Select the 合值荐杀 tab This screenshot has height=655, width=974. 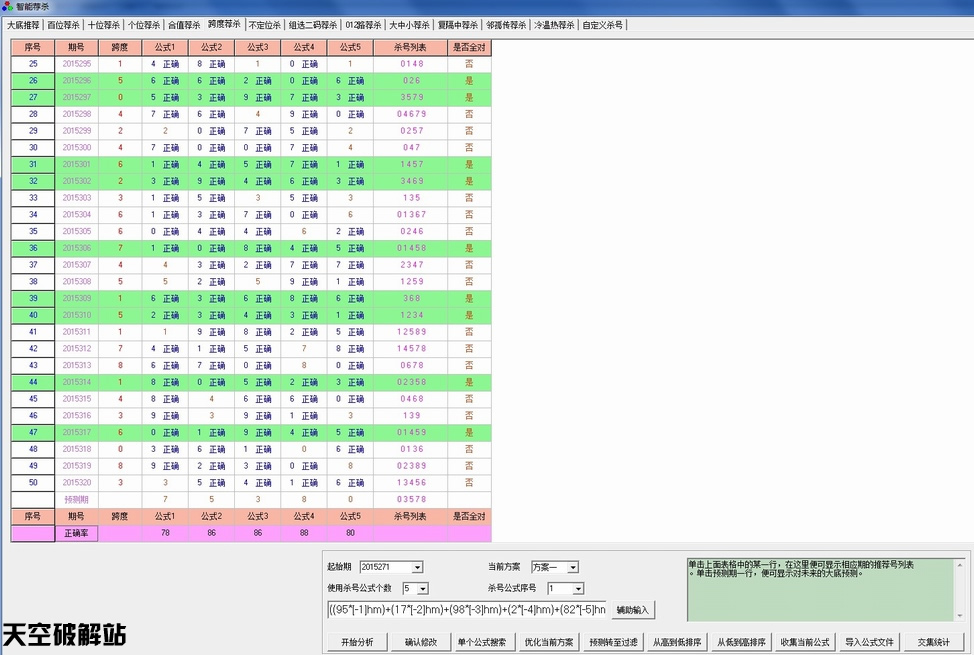tap(184, 25)
